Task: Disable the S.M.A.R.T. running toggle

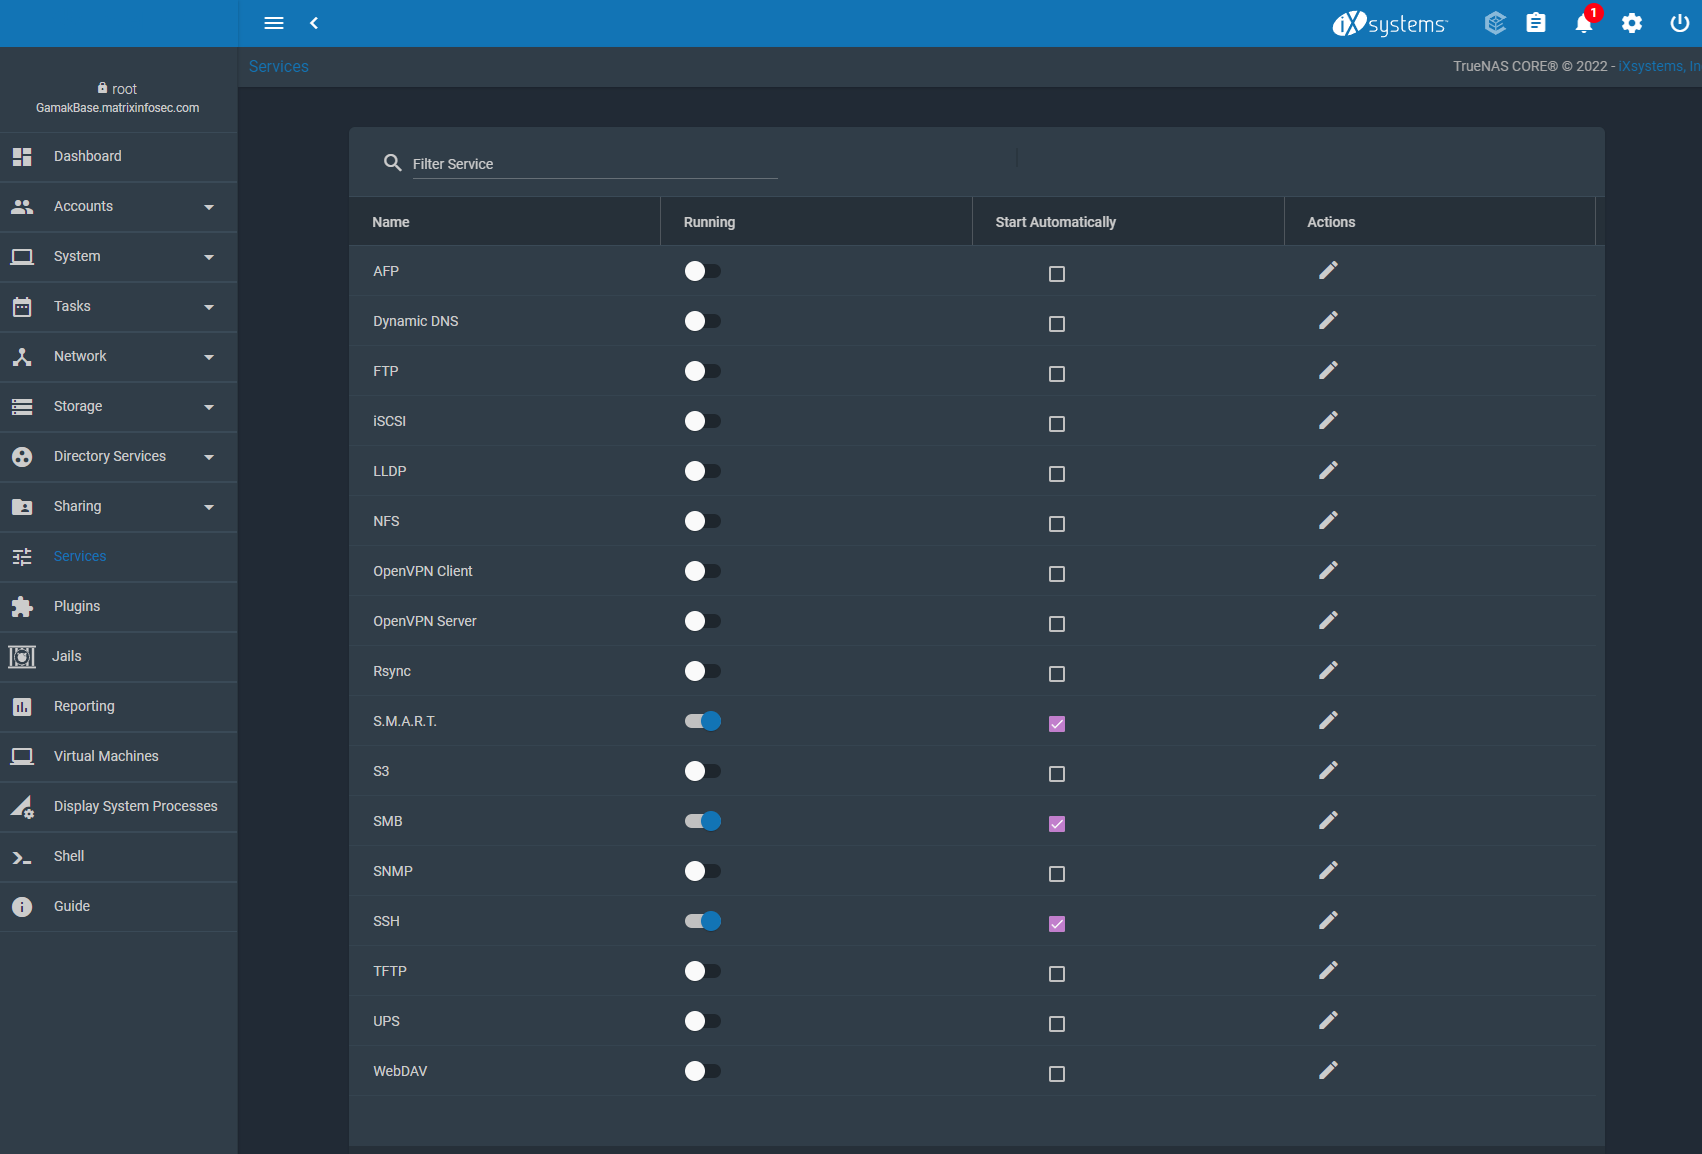Action: 702,721
